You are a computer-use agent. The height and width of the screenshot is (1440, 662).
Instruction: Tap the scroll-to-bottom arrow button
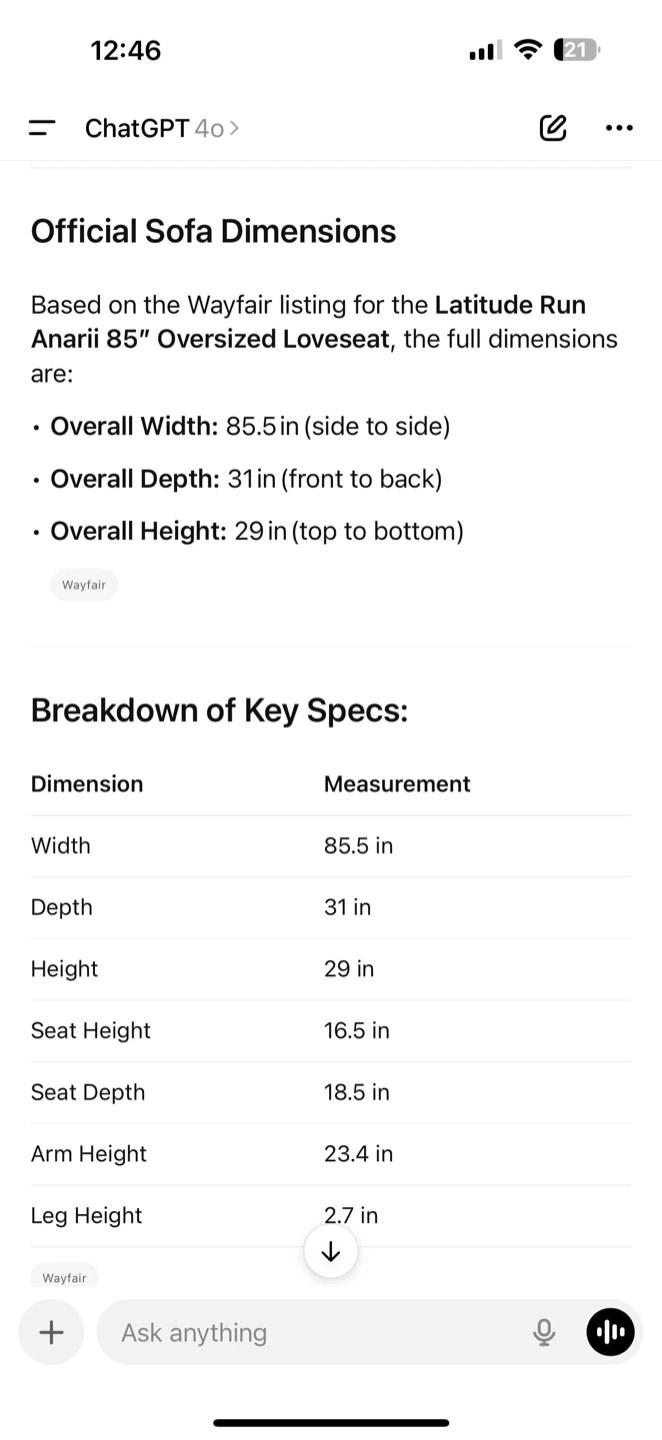coord(331,1252)
